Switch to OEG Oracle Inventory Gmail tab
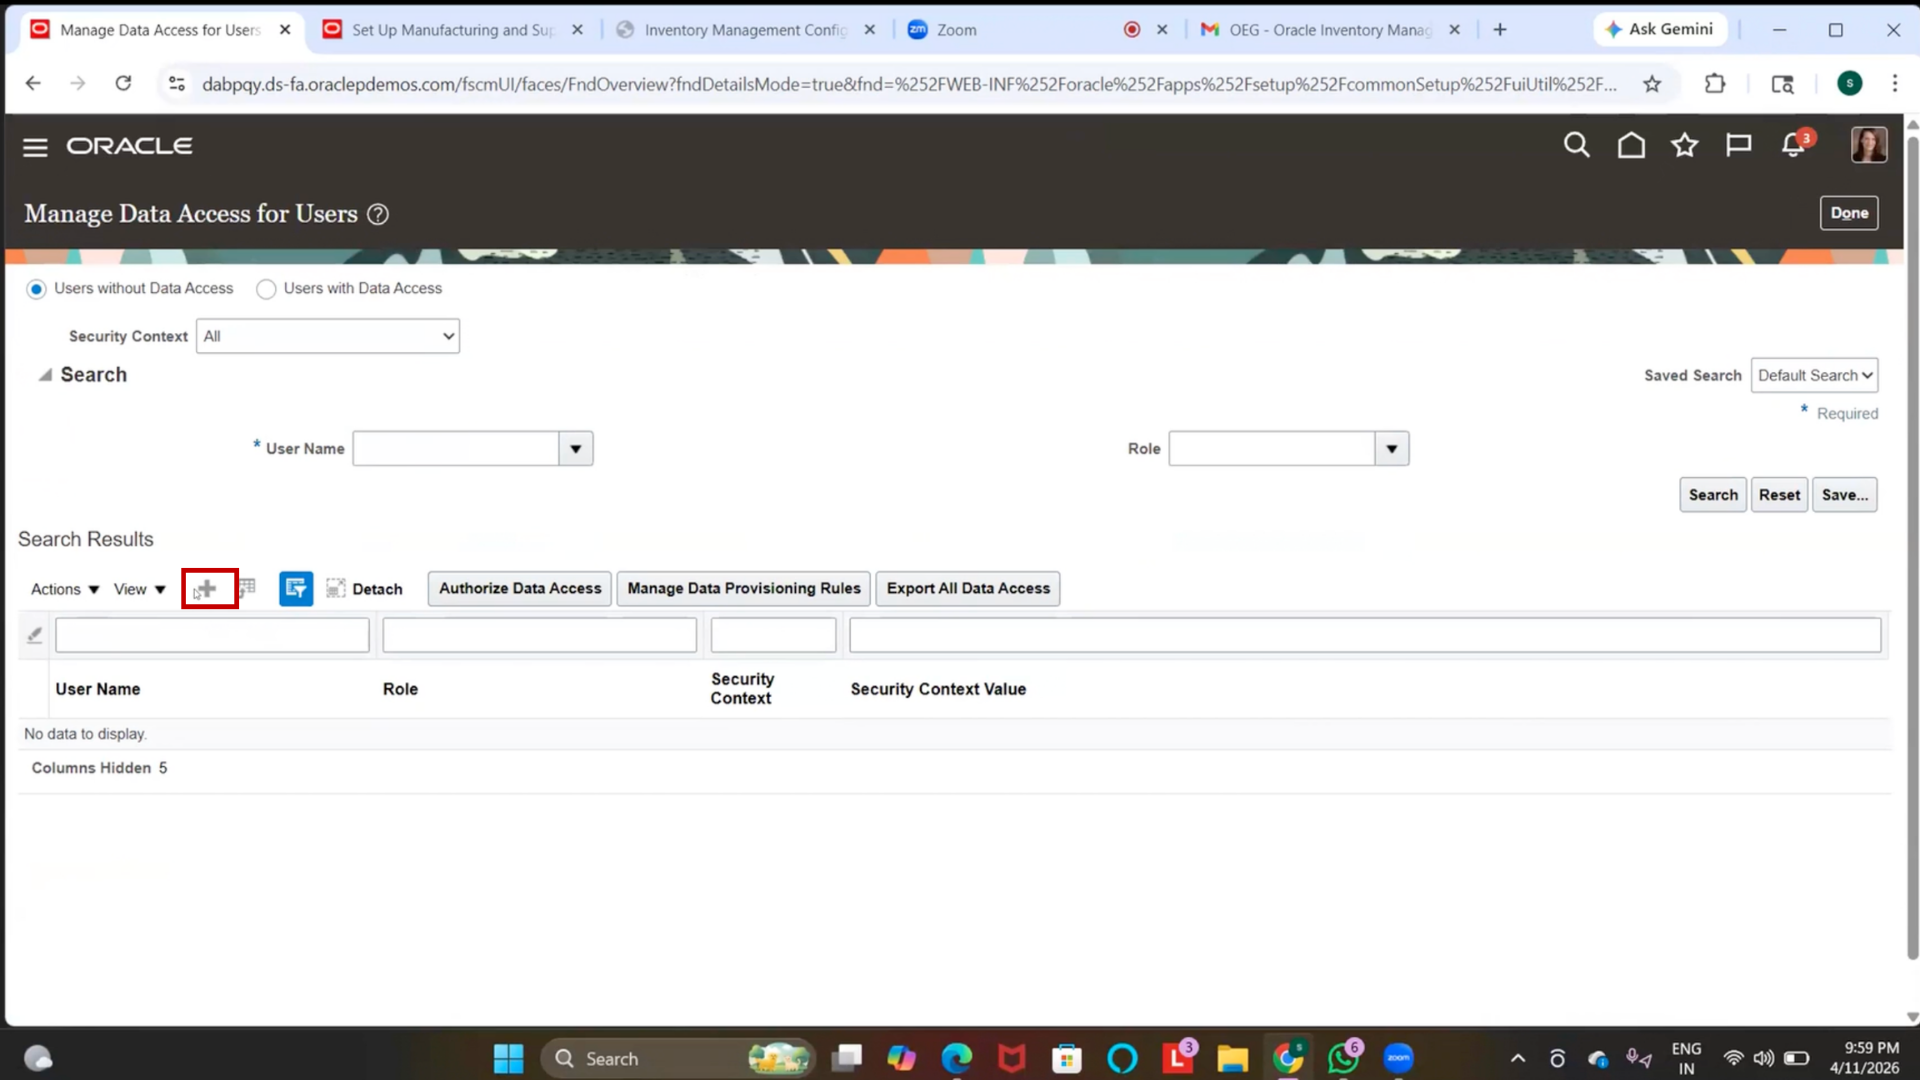1920x1080 pixels. click(1330, 30)
